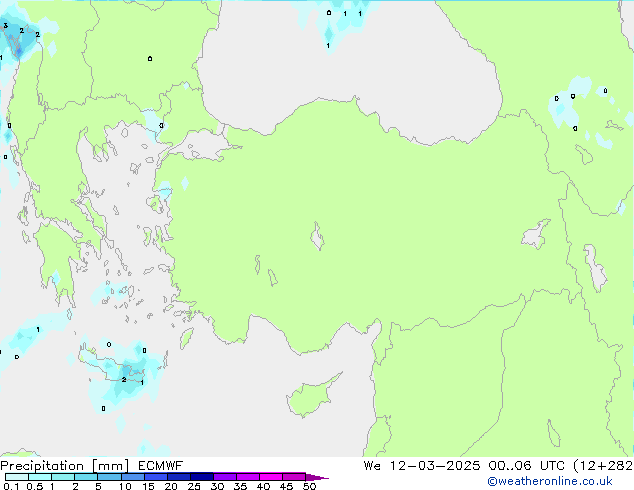Viewport: 634px width, 490px height.
Task: Click the island of Cyprus on map
Action: pos(311,397)
